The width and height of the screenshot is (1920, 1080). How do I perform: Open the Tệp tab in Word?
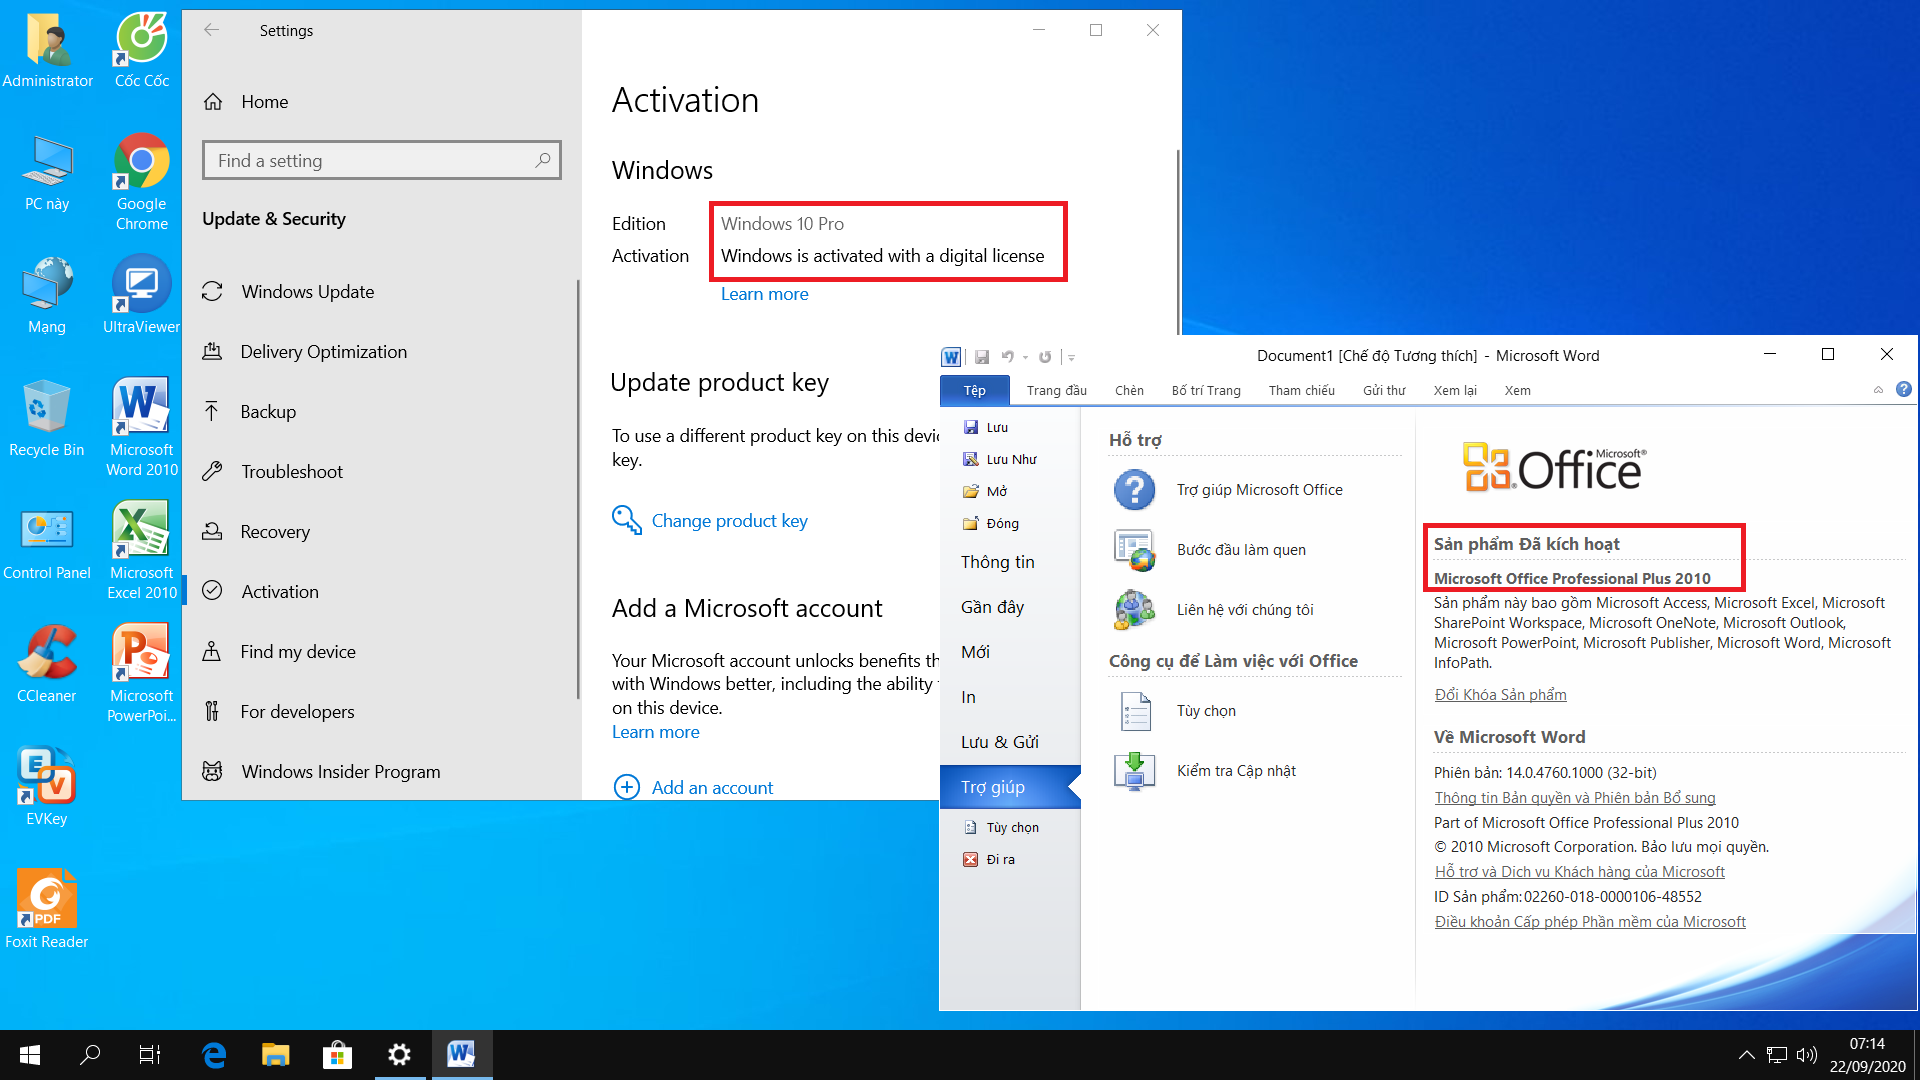(975, 390)
